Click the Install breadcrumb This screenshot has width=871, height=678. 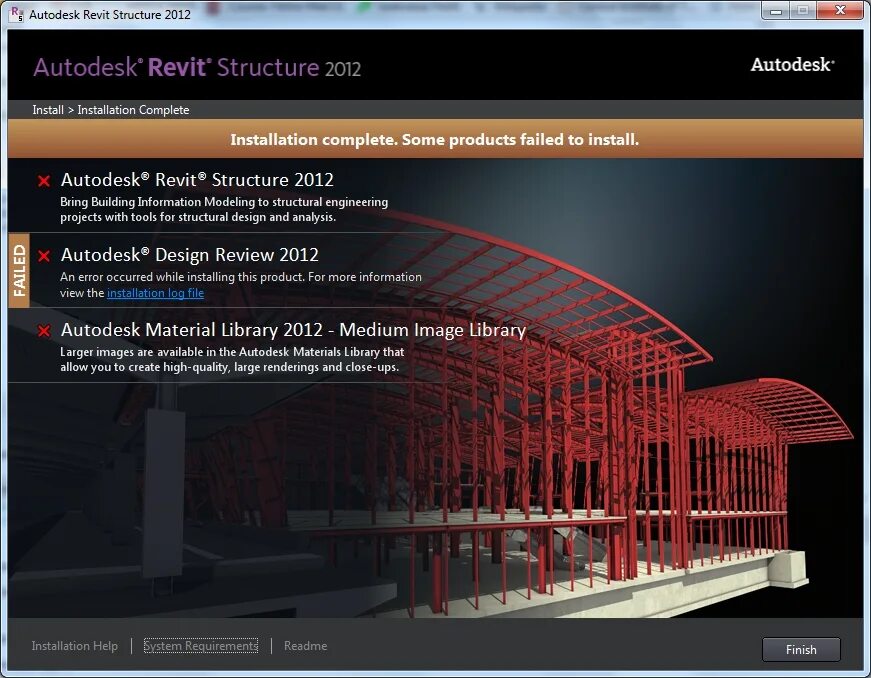click(48, 110)
